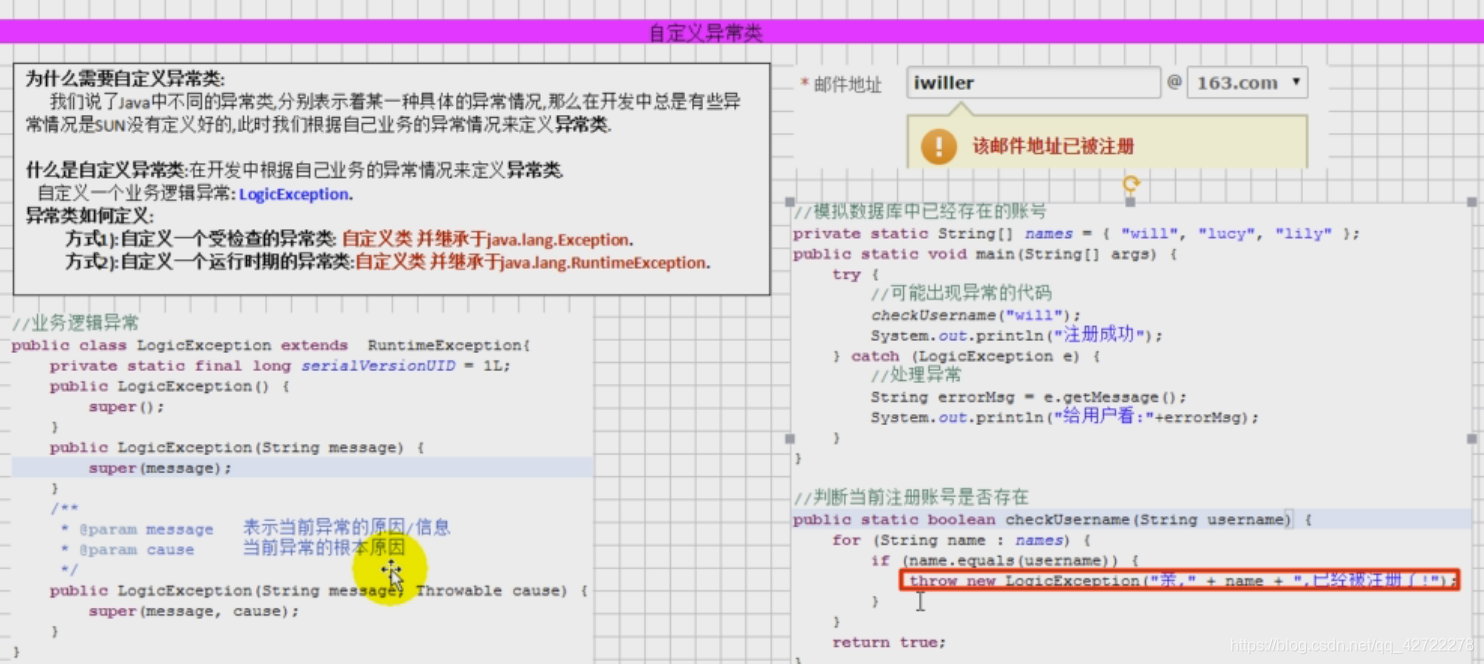
Task: Click the '方式2):自定义一个运行时期的异常类:' text
Action: pos(209,263)
